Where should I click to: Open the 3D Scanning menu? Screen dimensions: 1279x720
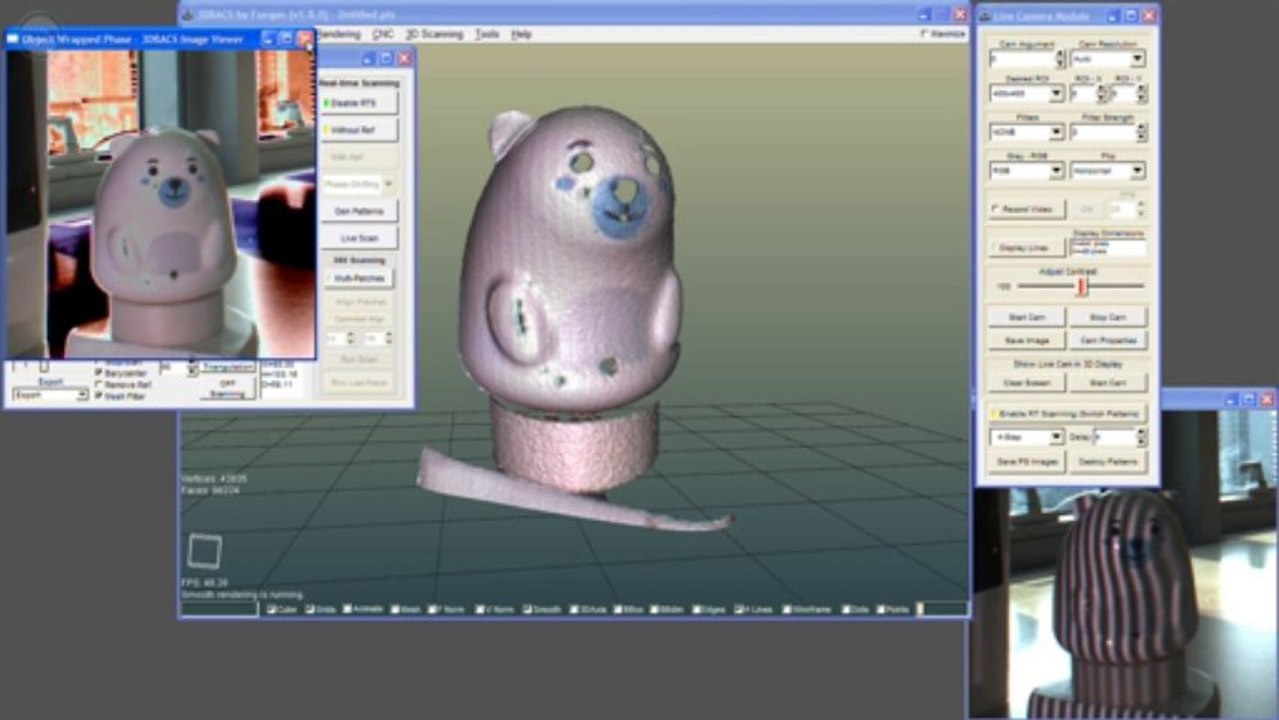[435, 34]
